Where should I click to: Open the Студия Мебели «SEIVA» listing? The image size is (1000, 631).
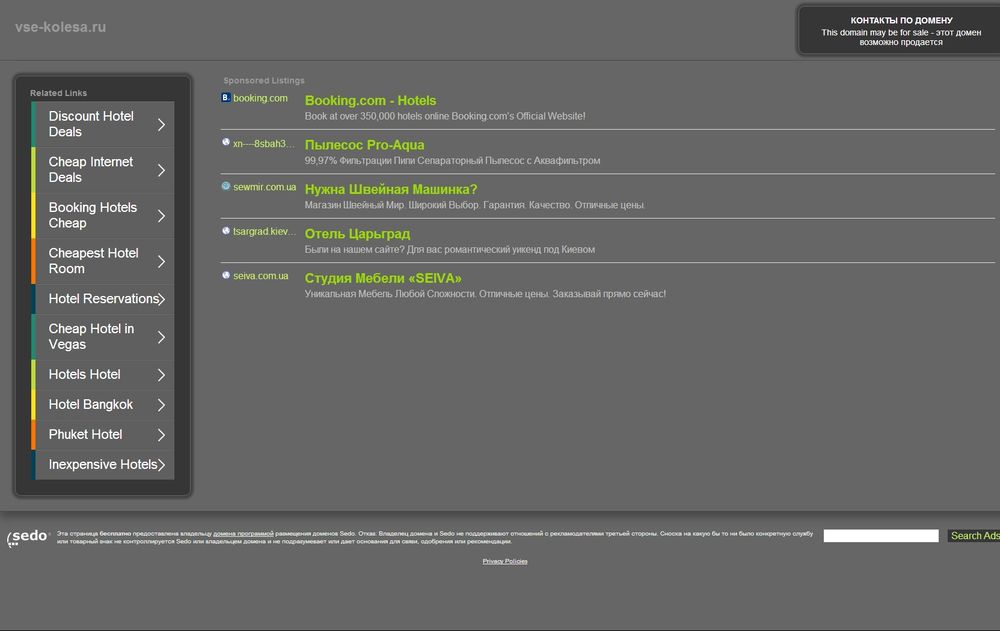click(x=383, y=278)
